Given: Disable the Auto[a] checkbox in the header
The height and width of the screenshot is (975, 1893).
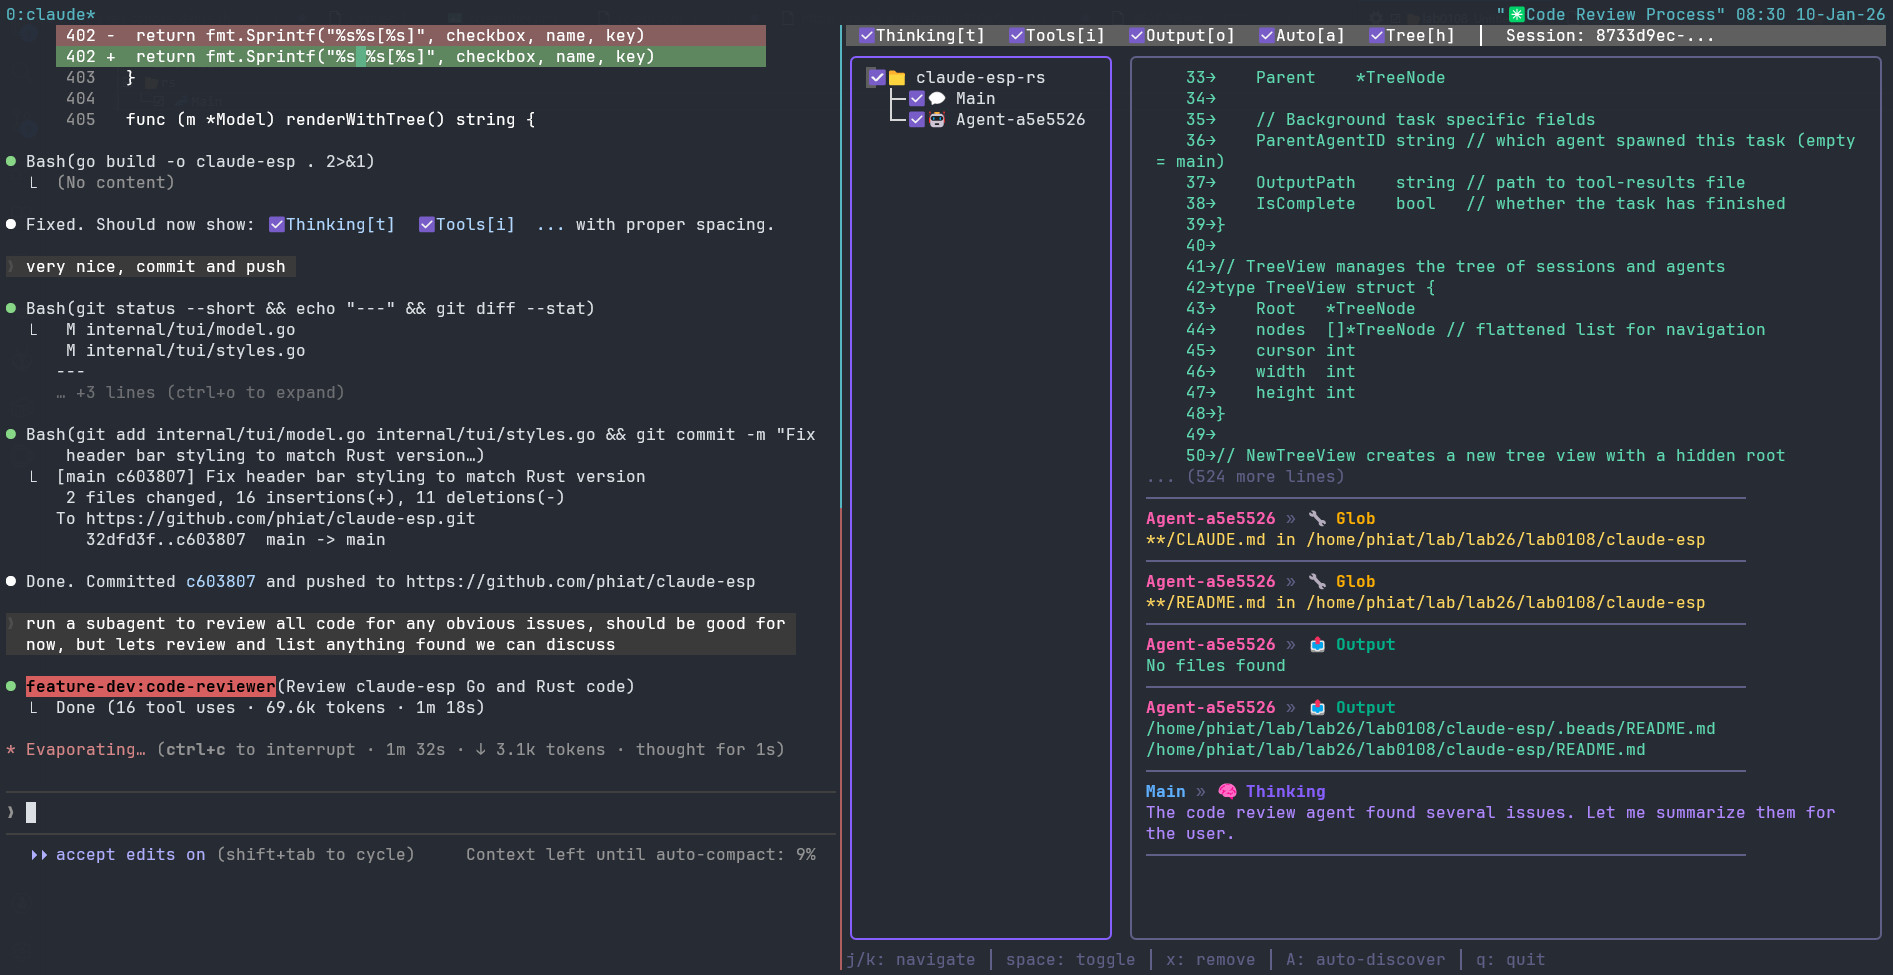Looking at the screenshot, I should (x=1267, y=36).
